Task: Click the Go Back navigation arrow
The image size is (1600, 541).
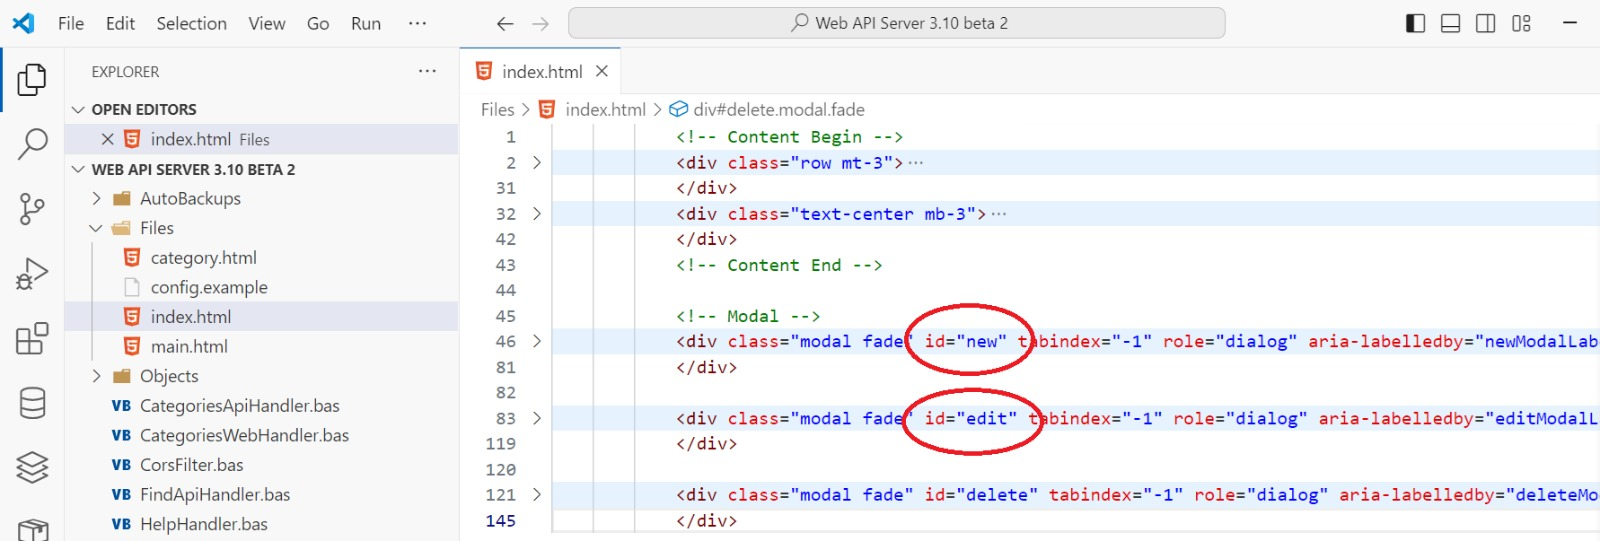Action: point(505,23)
